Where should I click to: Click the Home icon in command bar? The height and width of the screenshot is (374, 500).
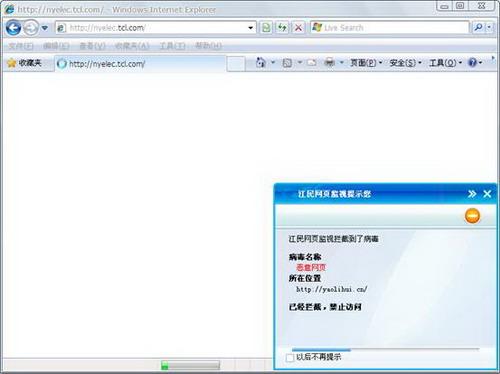tap(261, 62)
